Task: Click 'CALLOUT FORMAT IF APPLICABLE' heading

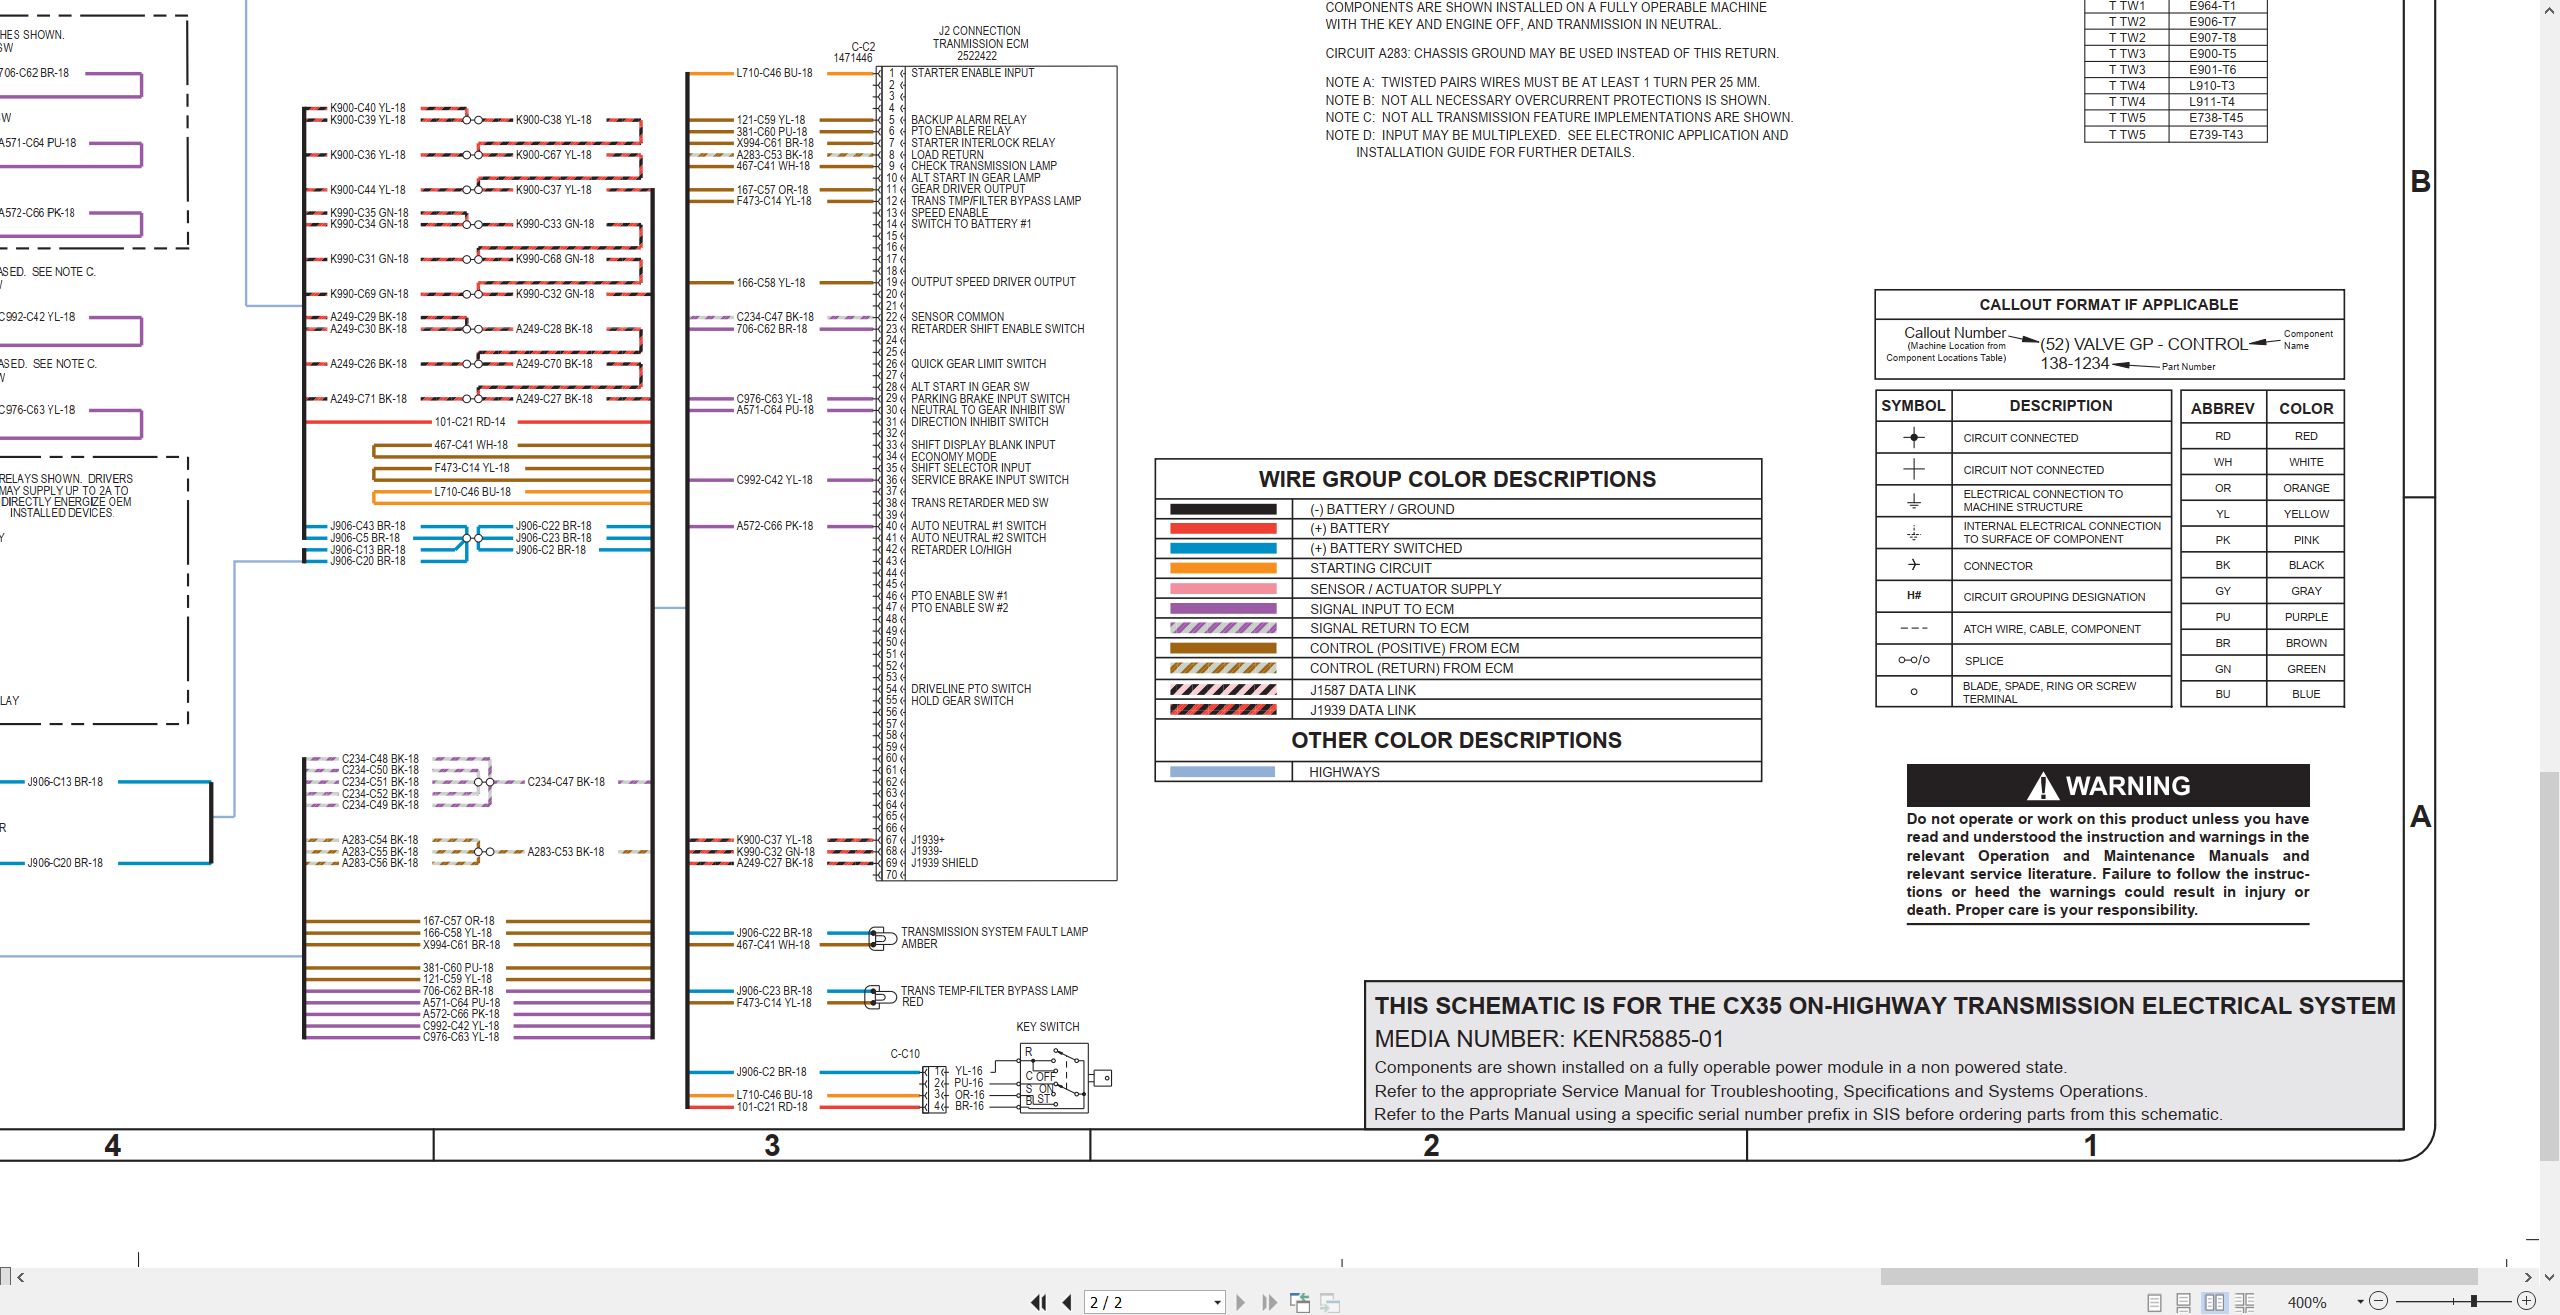Action: click(2108, 304)
